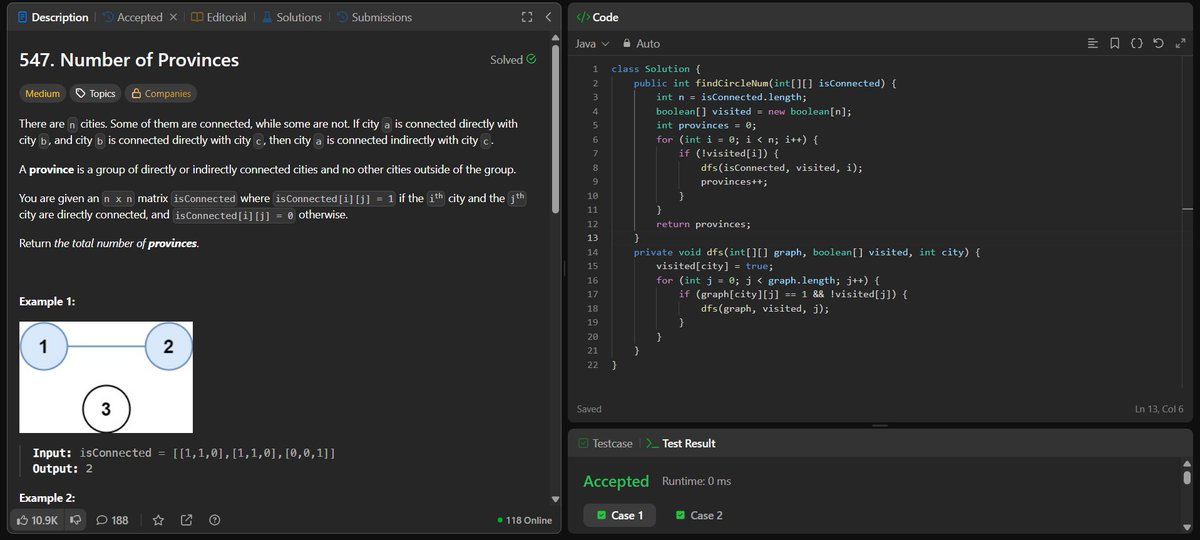Image resolution: width=1200 pixels, height=540 pixels.
Task: Click the Solved status checkmark
Action: (531, 59)
